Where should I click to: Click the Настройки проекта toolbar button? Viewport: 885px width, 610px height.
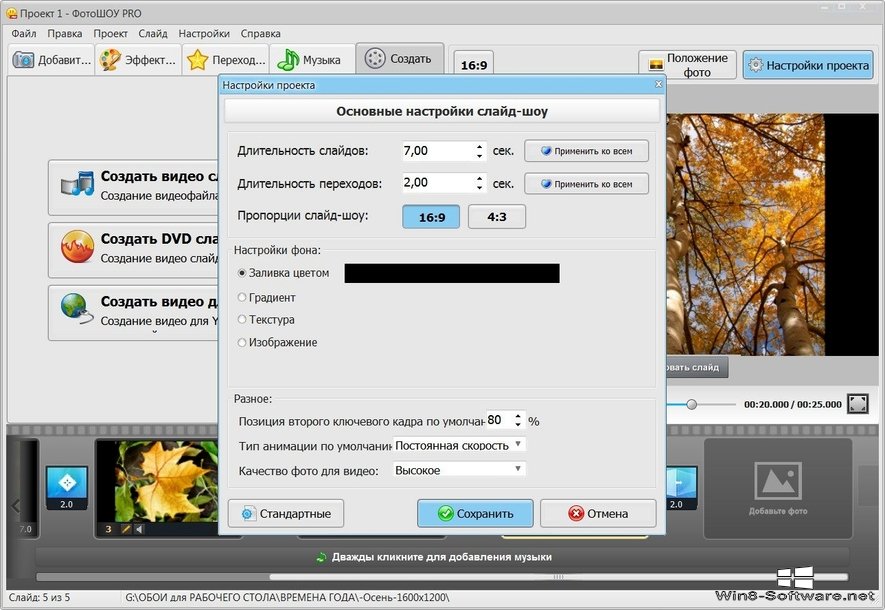point(808,65)
